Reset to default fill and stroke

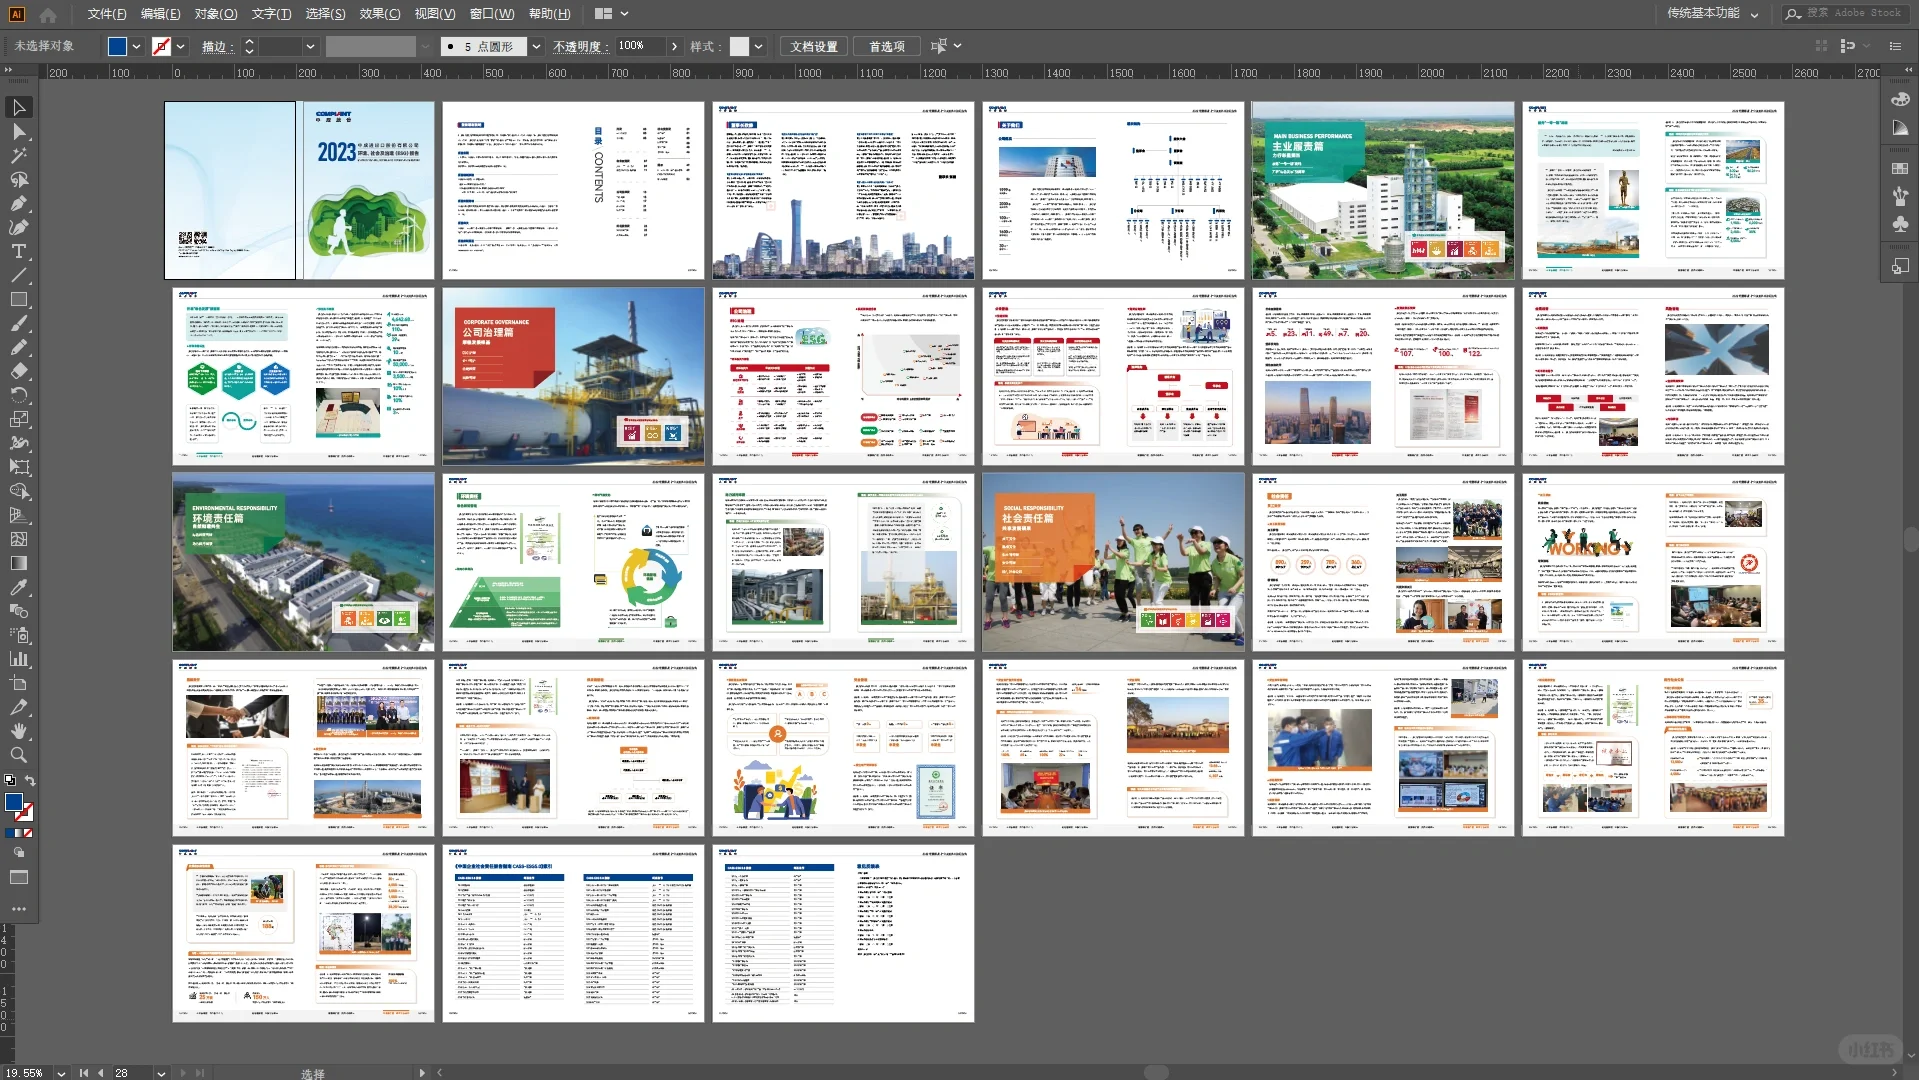pos(10,780)
